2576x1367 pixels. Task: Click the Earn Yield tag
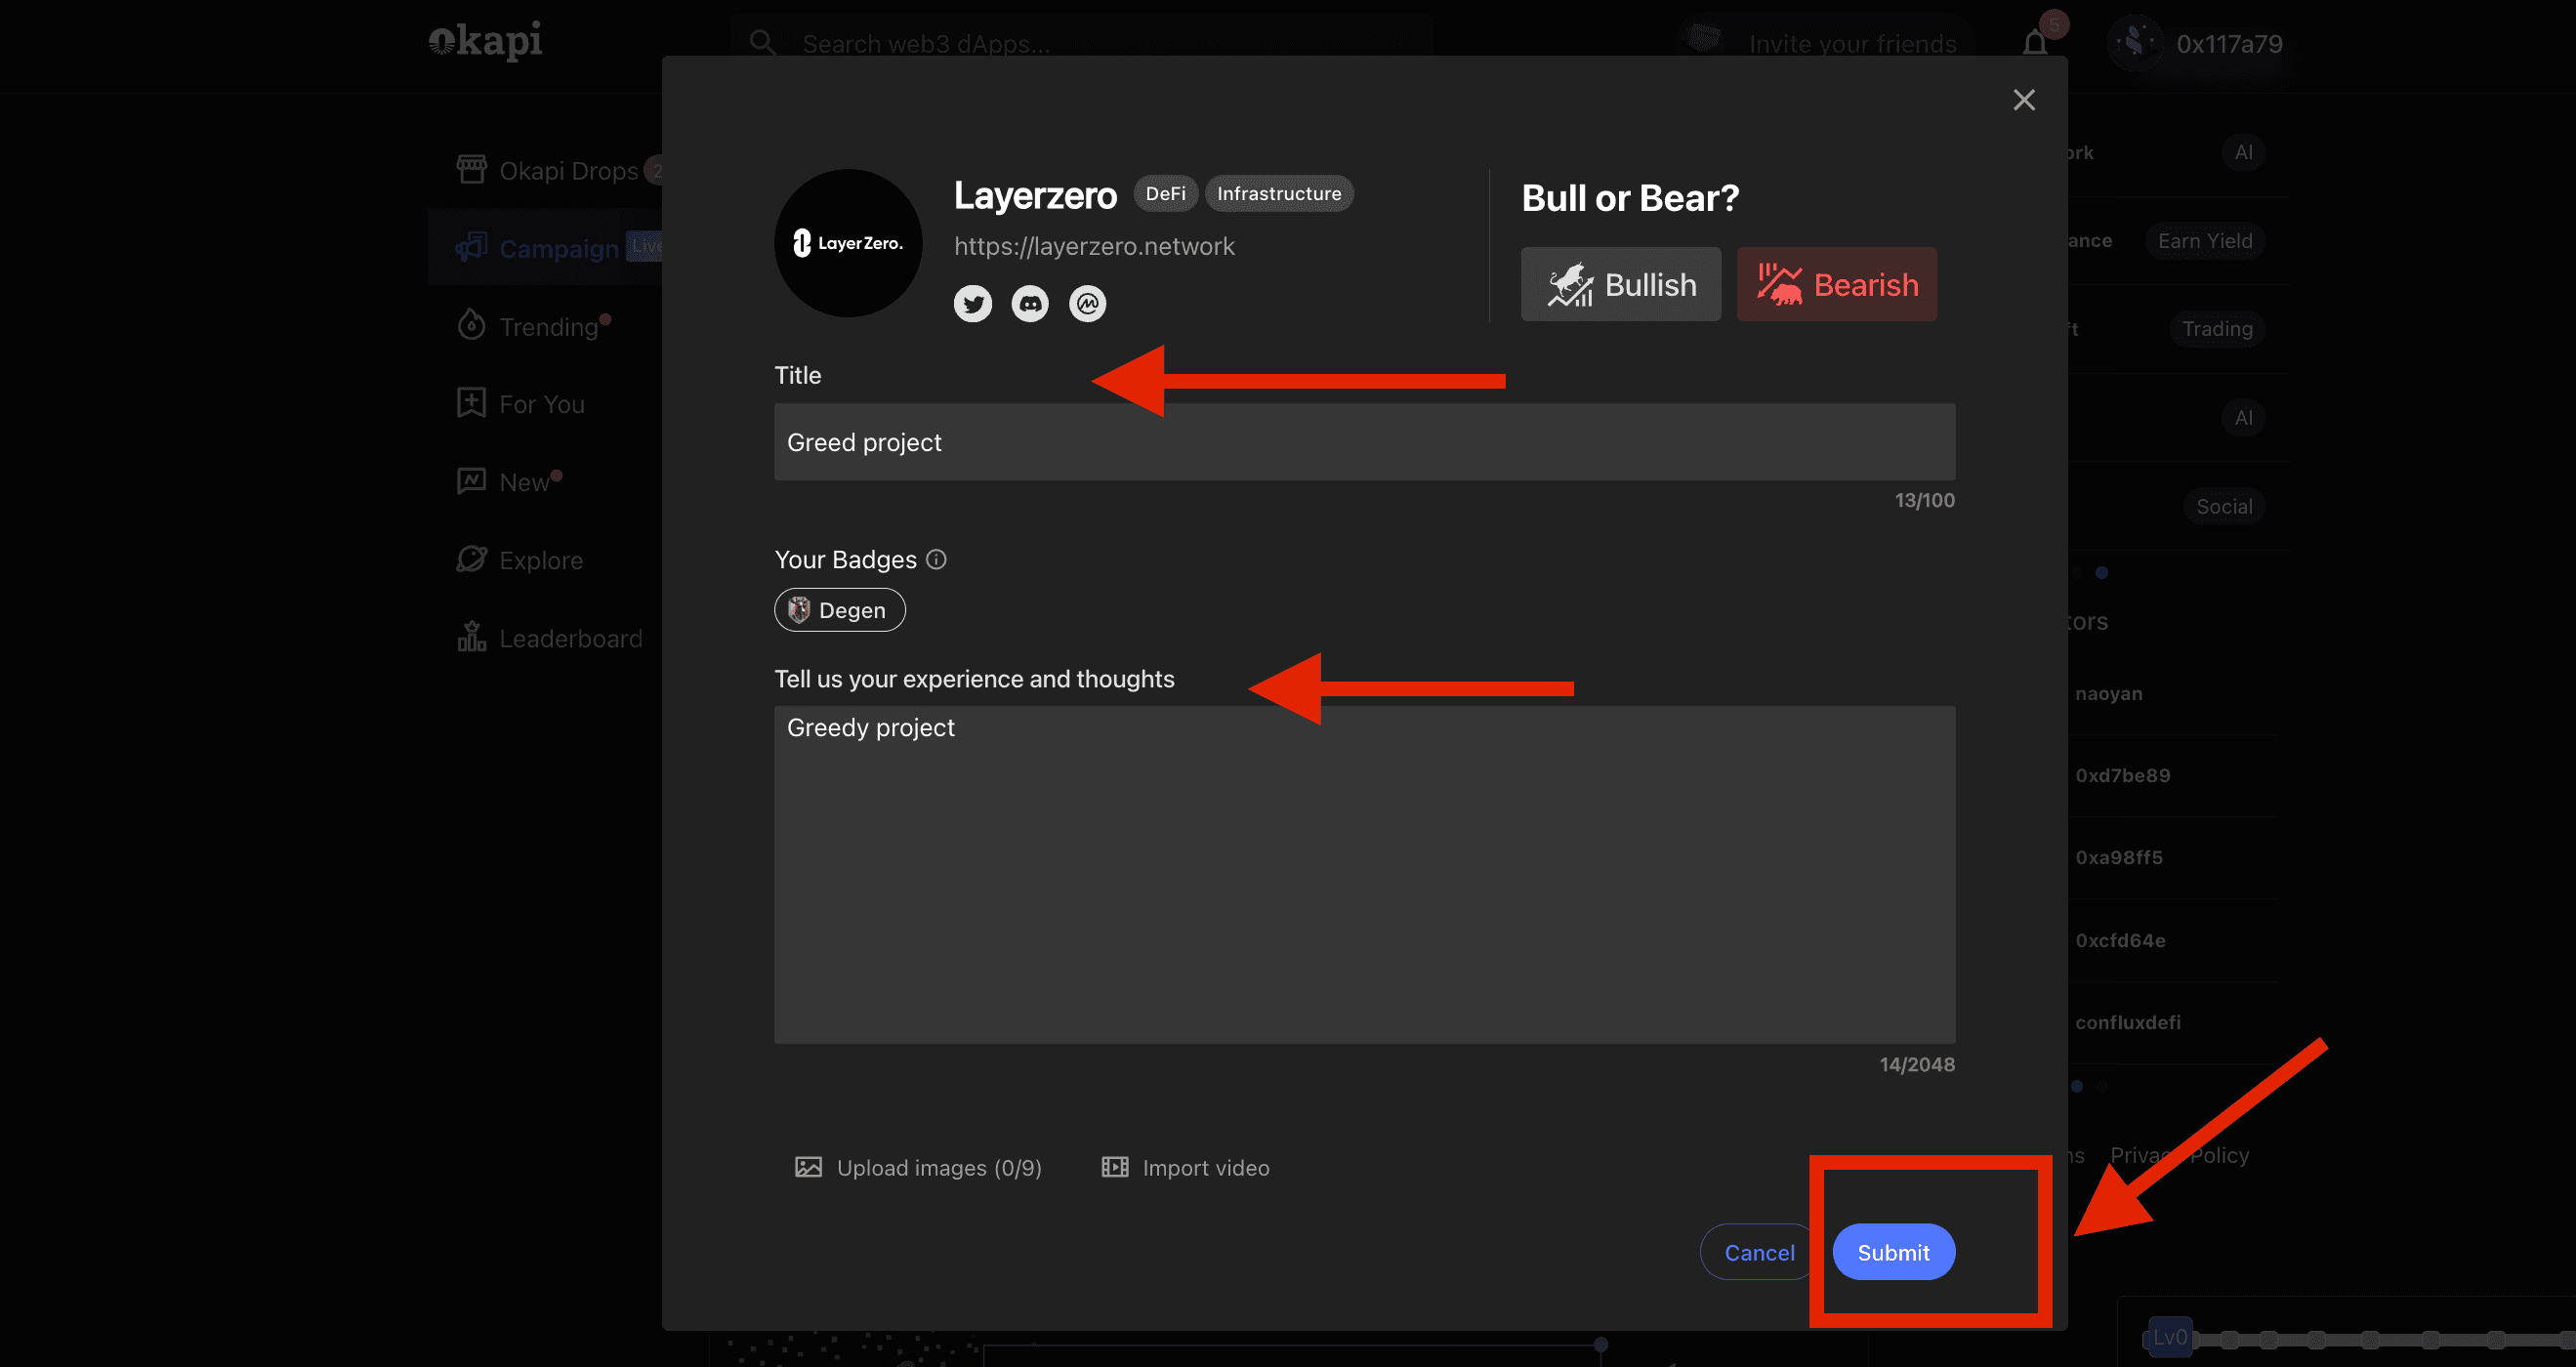(x=2204, y=241)
